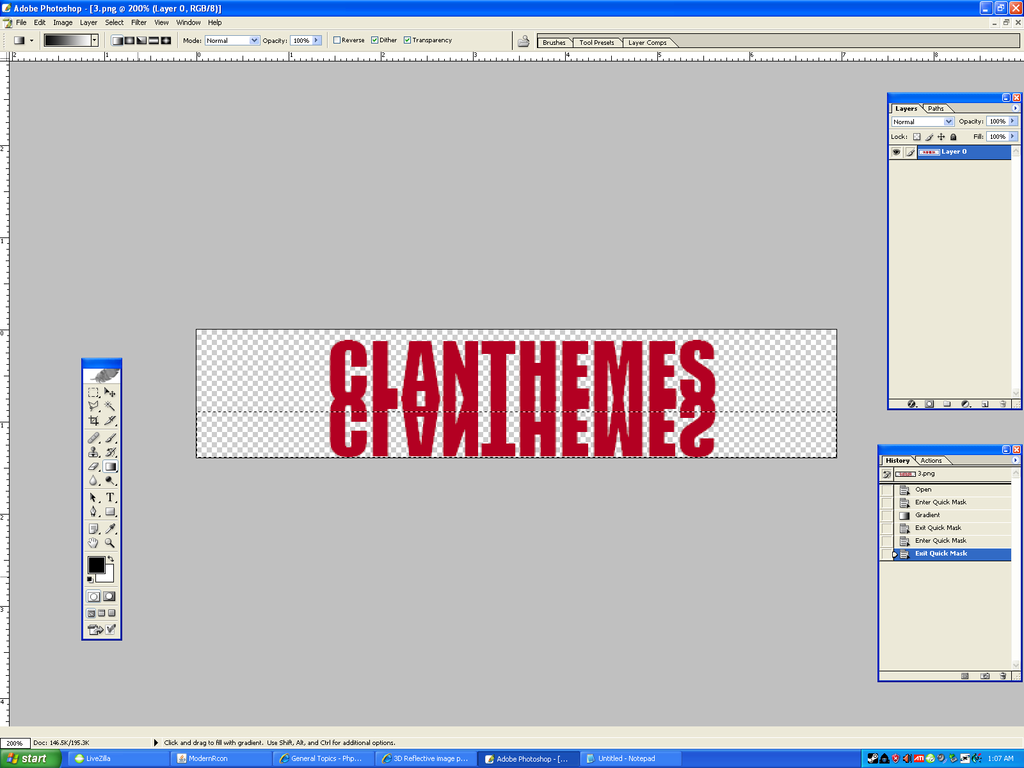Screen dimensions: 1024x768
Task: Select the Path Selection tool
Action: pyautogui.click(x=93, y=498)
